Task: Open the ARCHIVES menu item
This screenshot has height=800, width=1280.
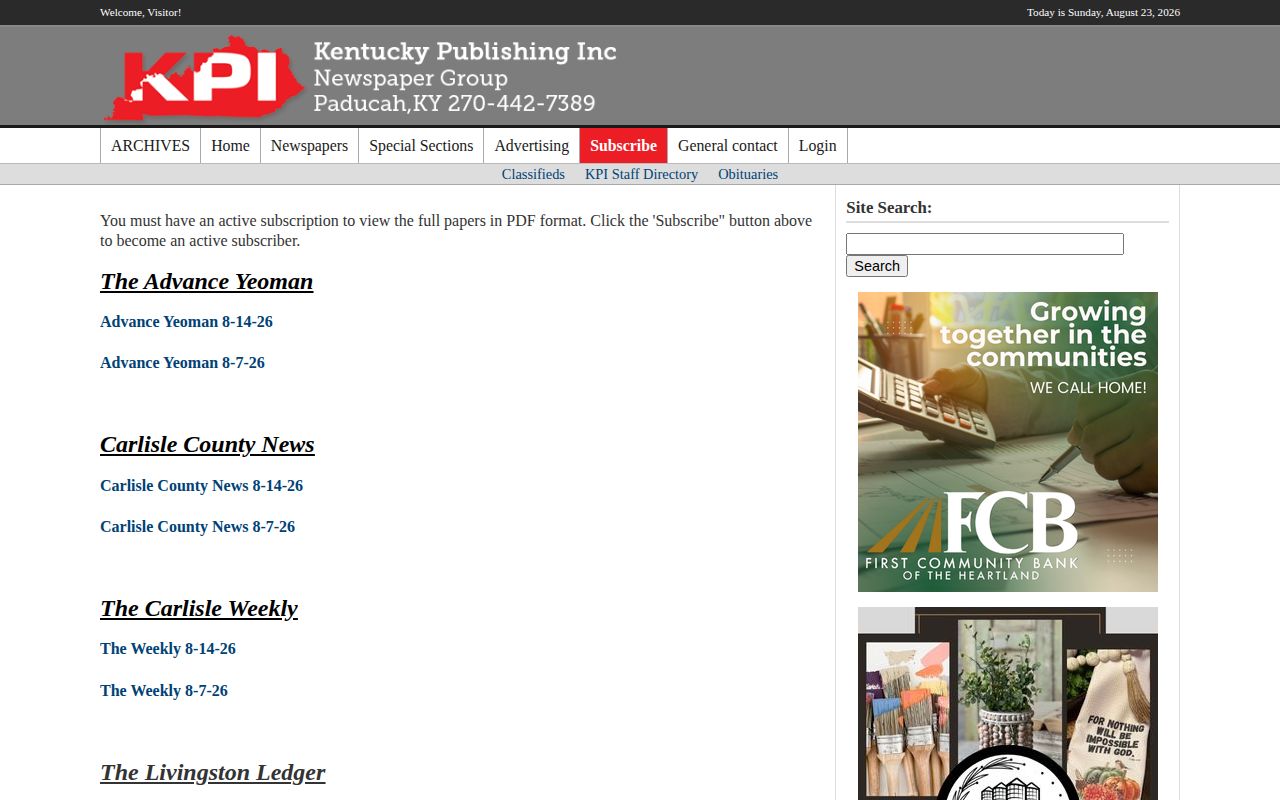Action: click(150, 146)
